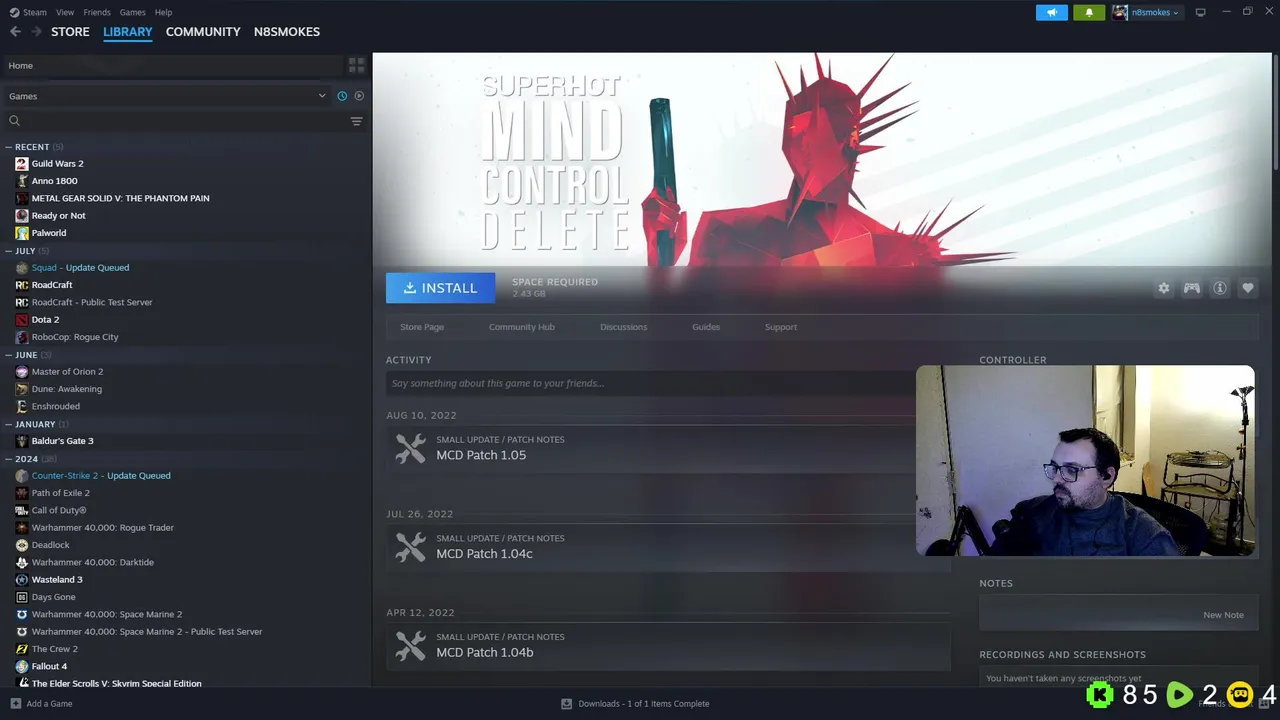1280x720 pixels.
Task: Select Anno 1800 in library list
Action: point(54,181)
